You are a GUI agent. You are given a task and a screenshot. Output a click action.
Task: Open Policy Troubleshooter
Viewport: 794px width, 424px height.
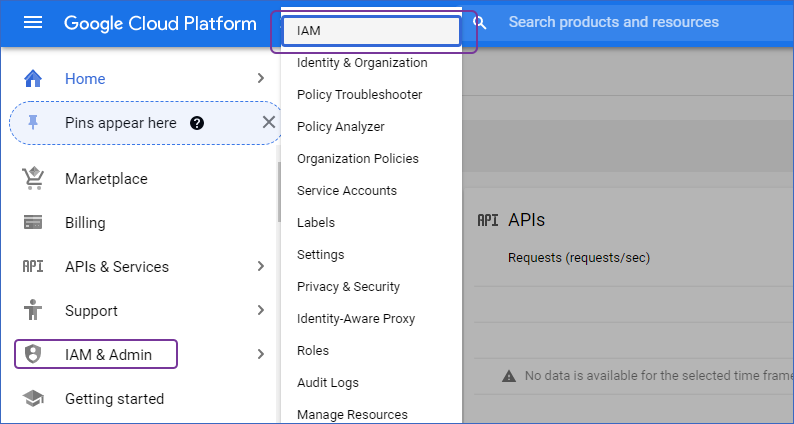(x=360, y=95)
